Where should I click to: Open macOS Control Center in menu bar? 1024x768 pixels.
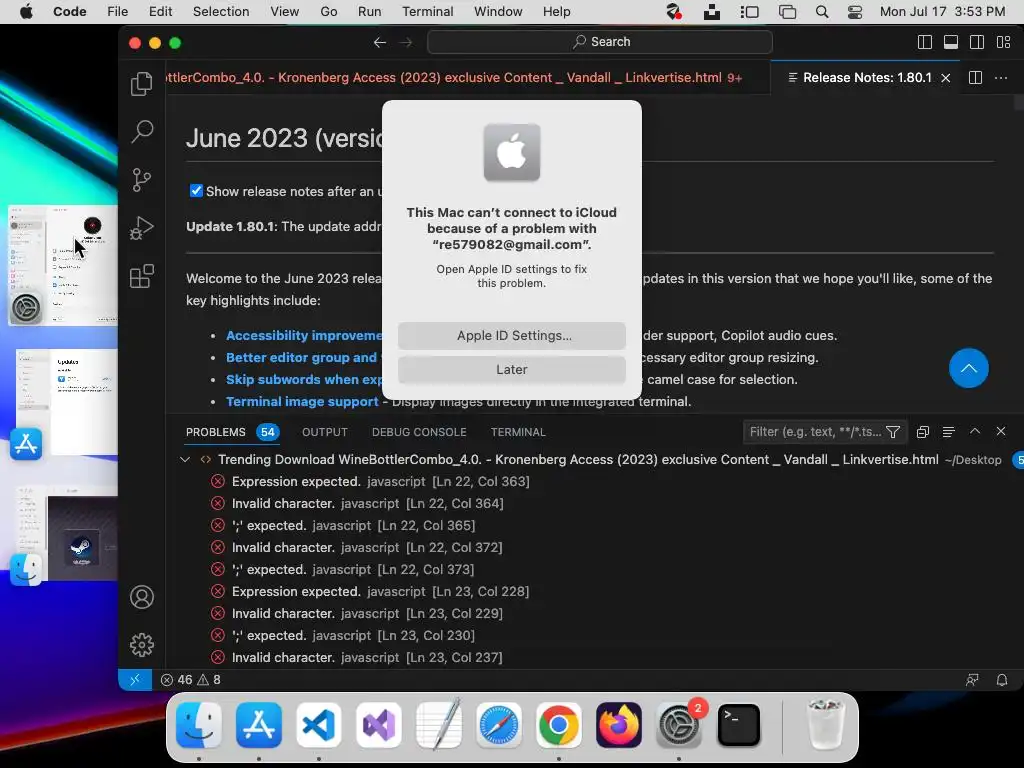coord(854,12)
